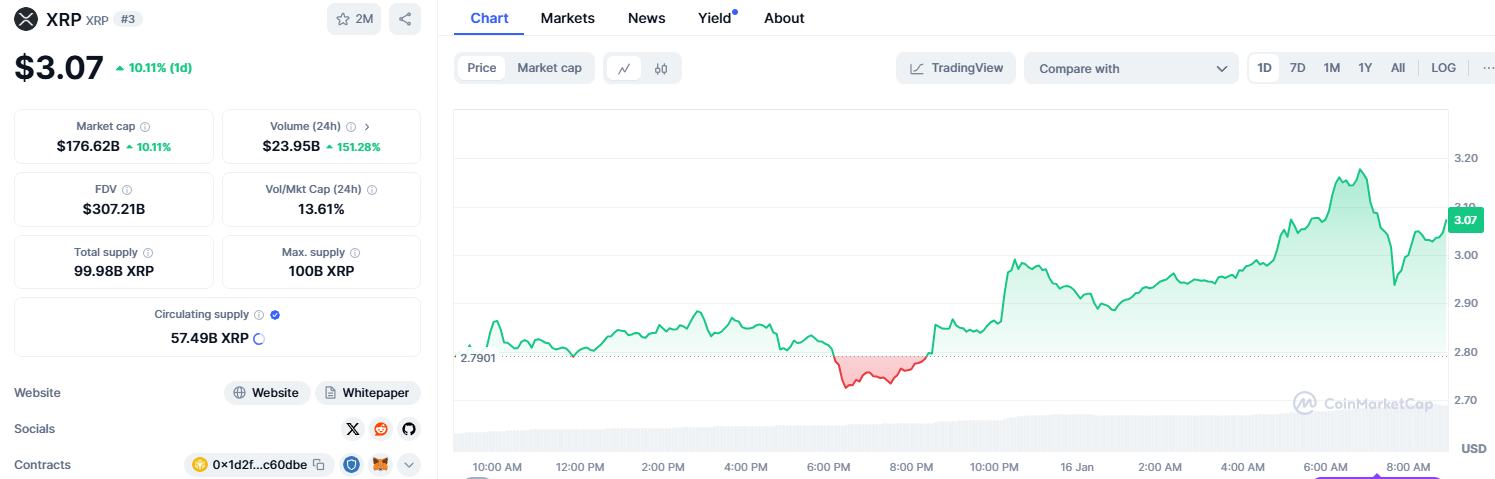Click the 0x1d2f...c60dbe contract chip

pos(259,465)
